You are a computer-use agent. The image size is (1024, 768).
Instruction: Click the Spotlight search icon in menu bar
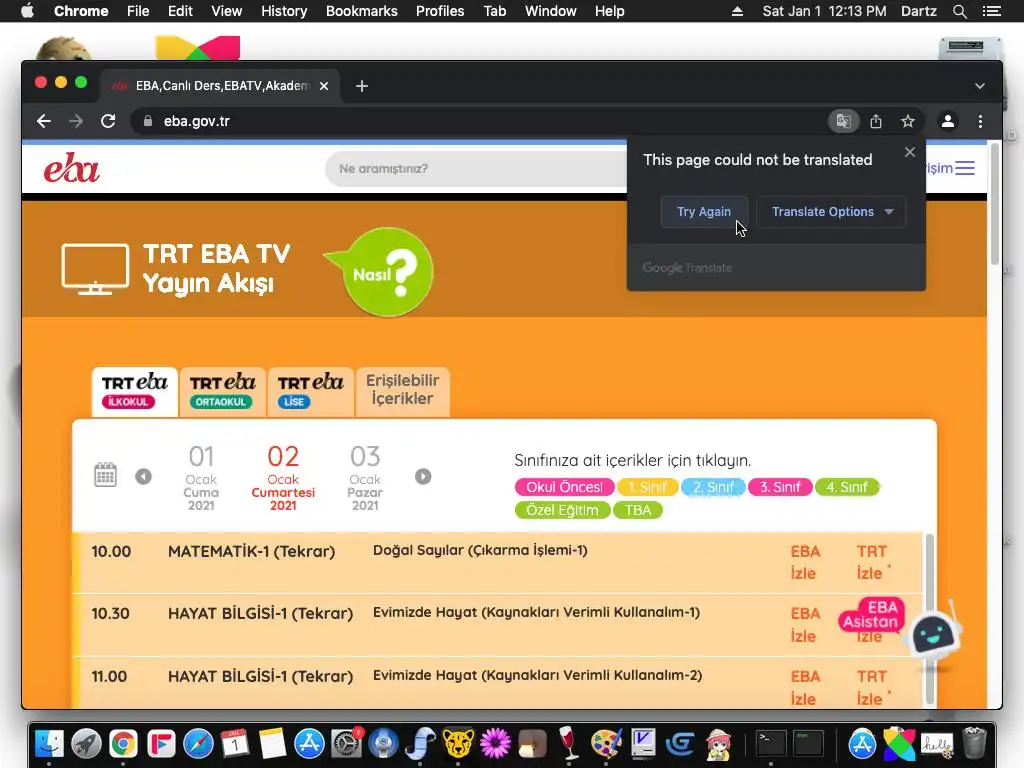click(x=959, y=11)
